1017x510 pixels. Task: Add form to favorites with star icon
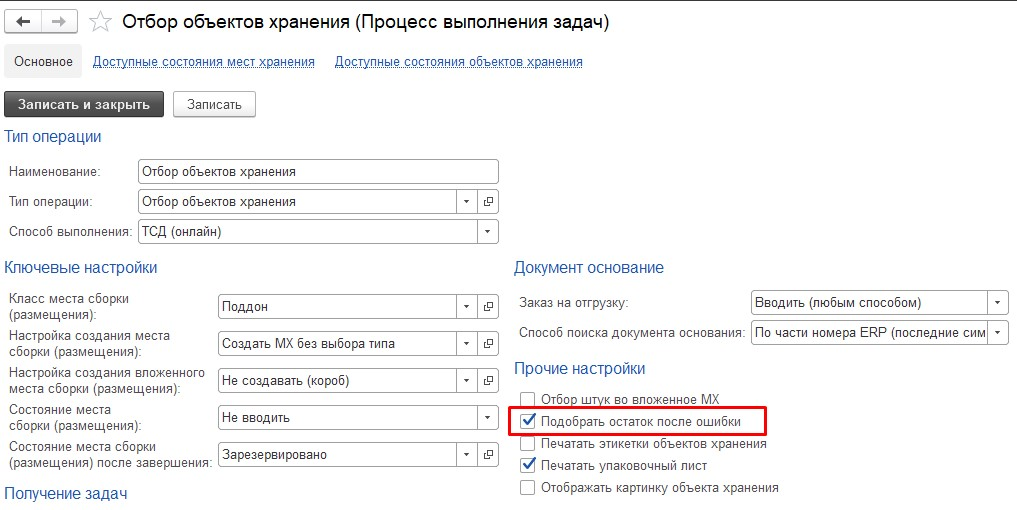(x=100, y=21)
